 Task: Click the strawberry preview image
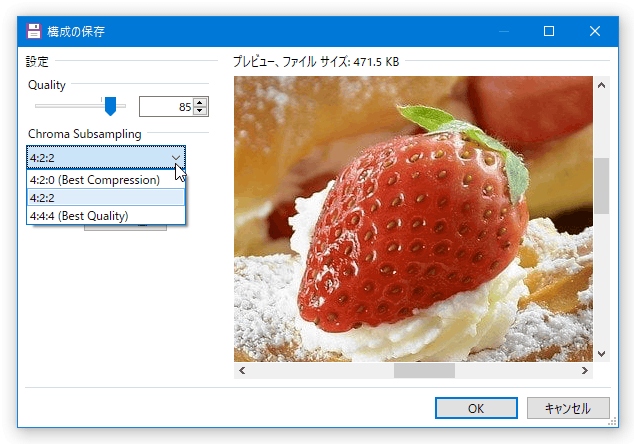click(413, 219)
